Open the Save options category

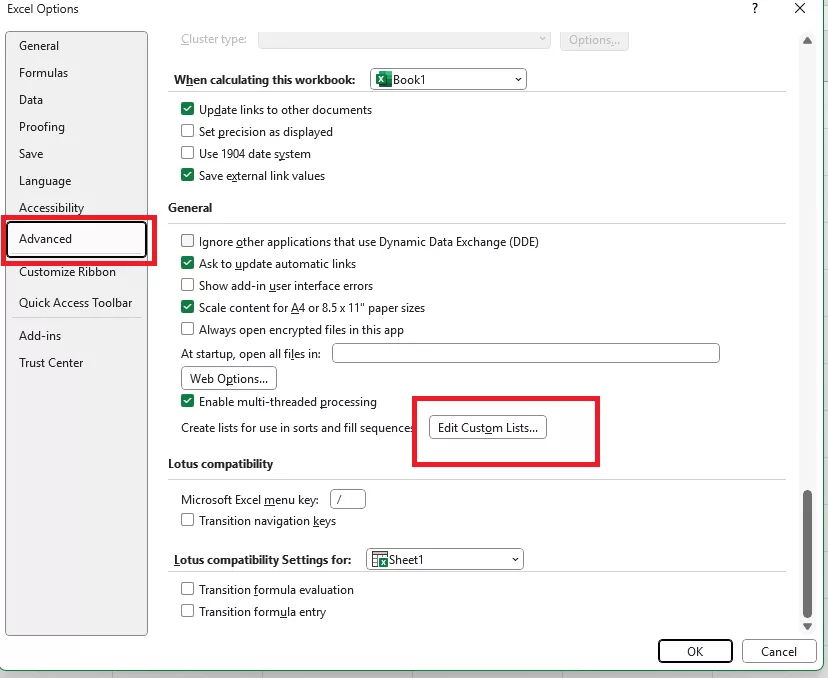tap(31, 154)
